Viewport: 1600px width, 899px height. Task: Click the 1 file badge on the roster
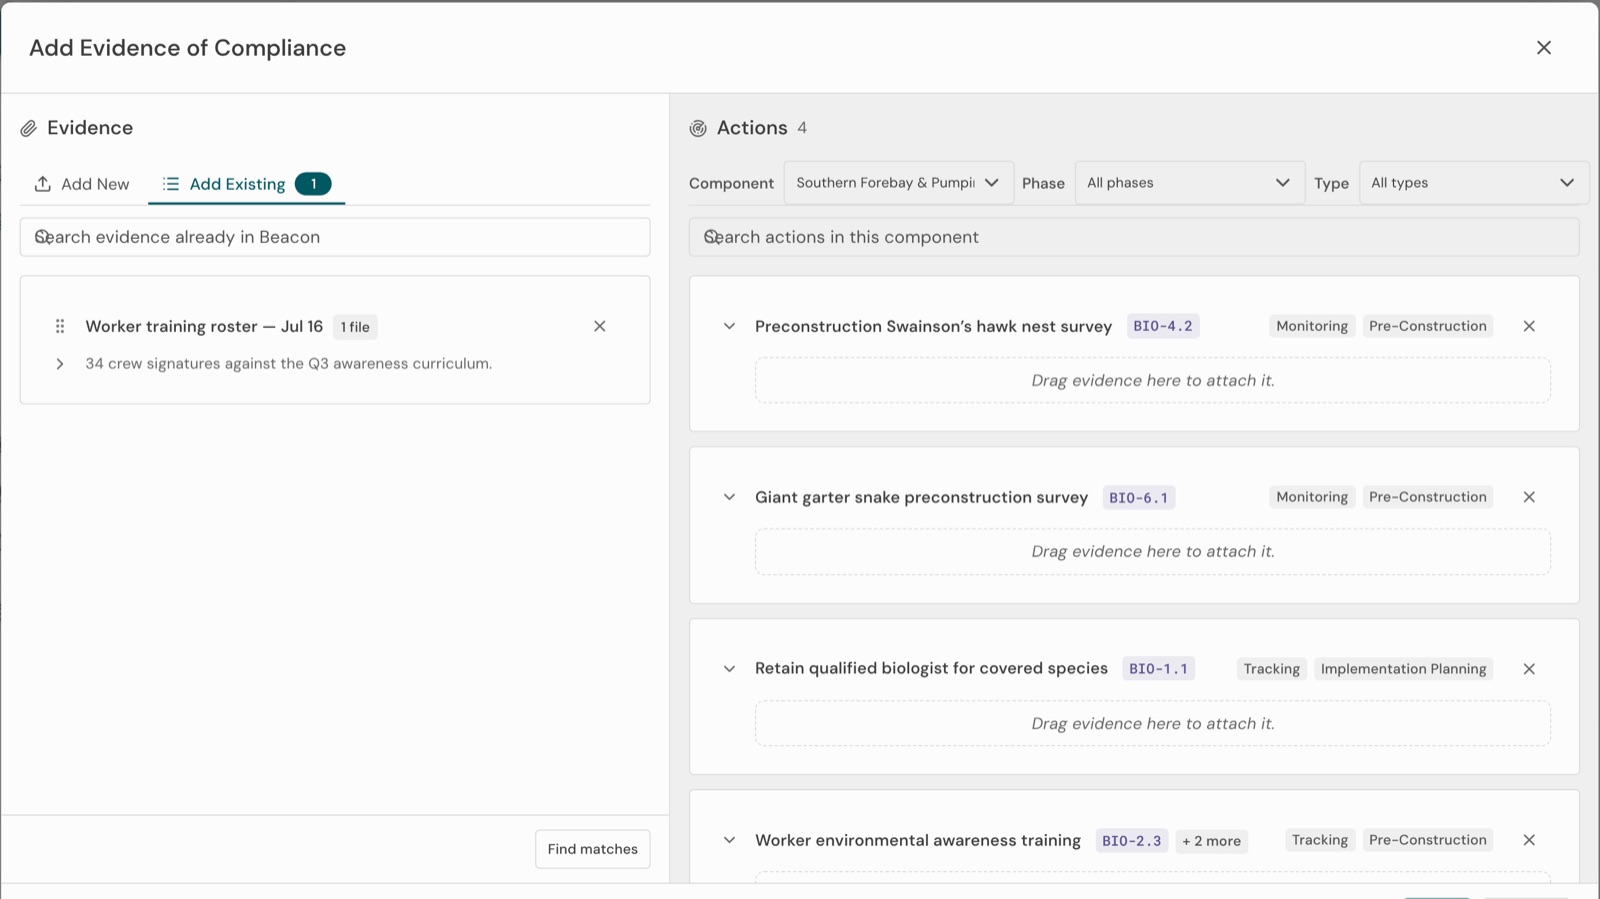coord(355,327)
